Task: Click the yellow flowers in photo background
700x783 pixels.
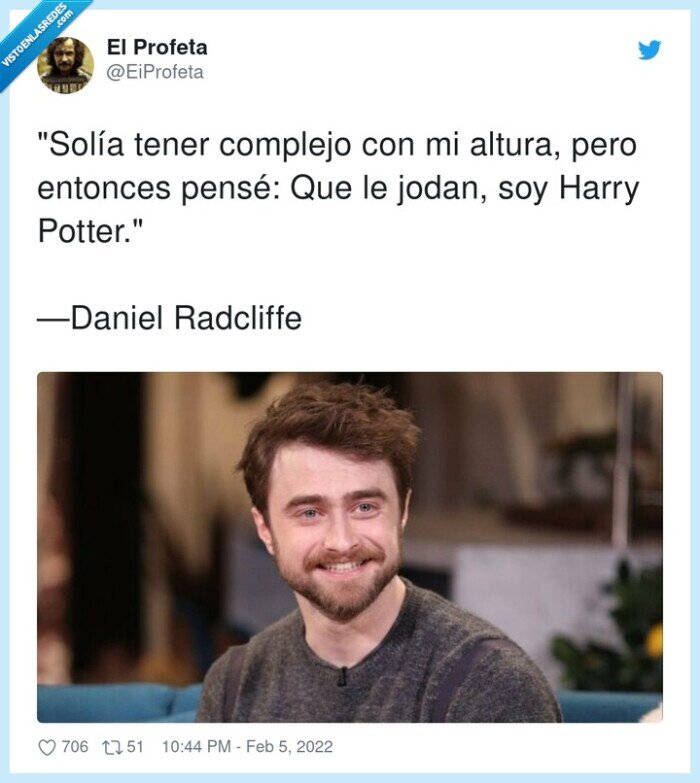Action: [653, 640]
